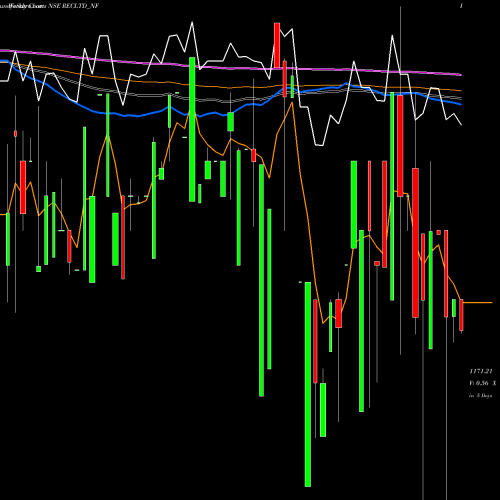
Task: Click the 'in 5 Days' label
Action: [481, 396]
